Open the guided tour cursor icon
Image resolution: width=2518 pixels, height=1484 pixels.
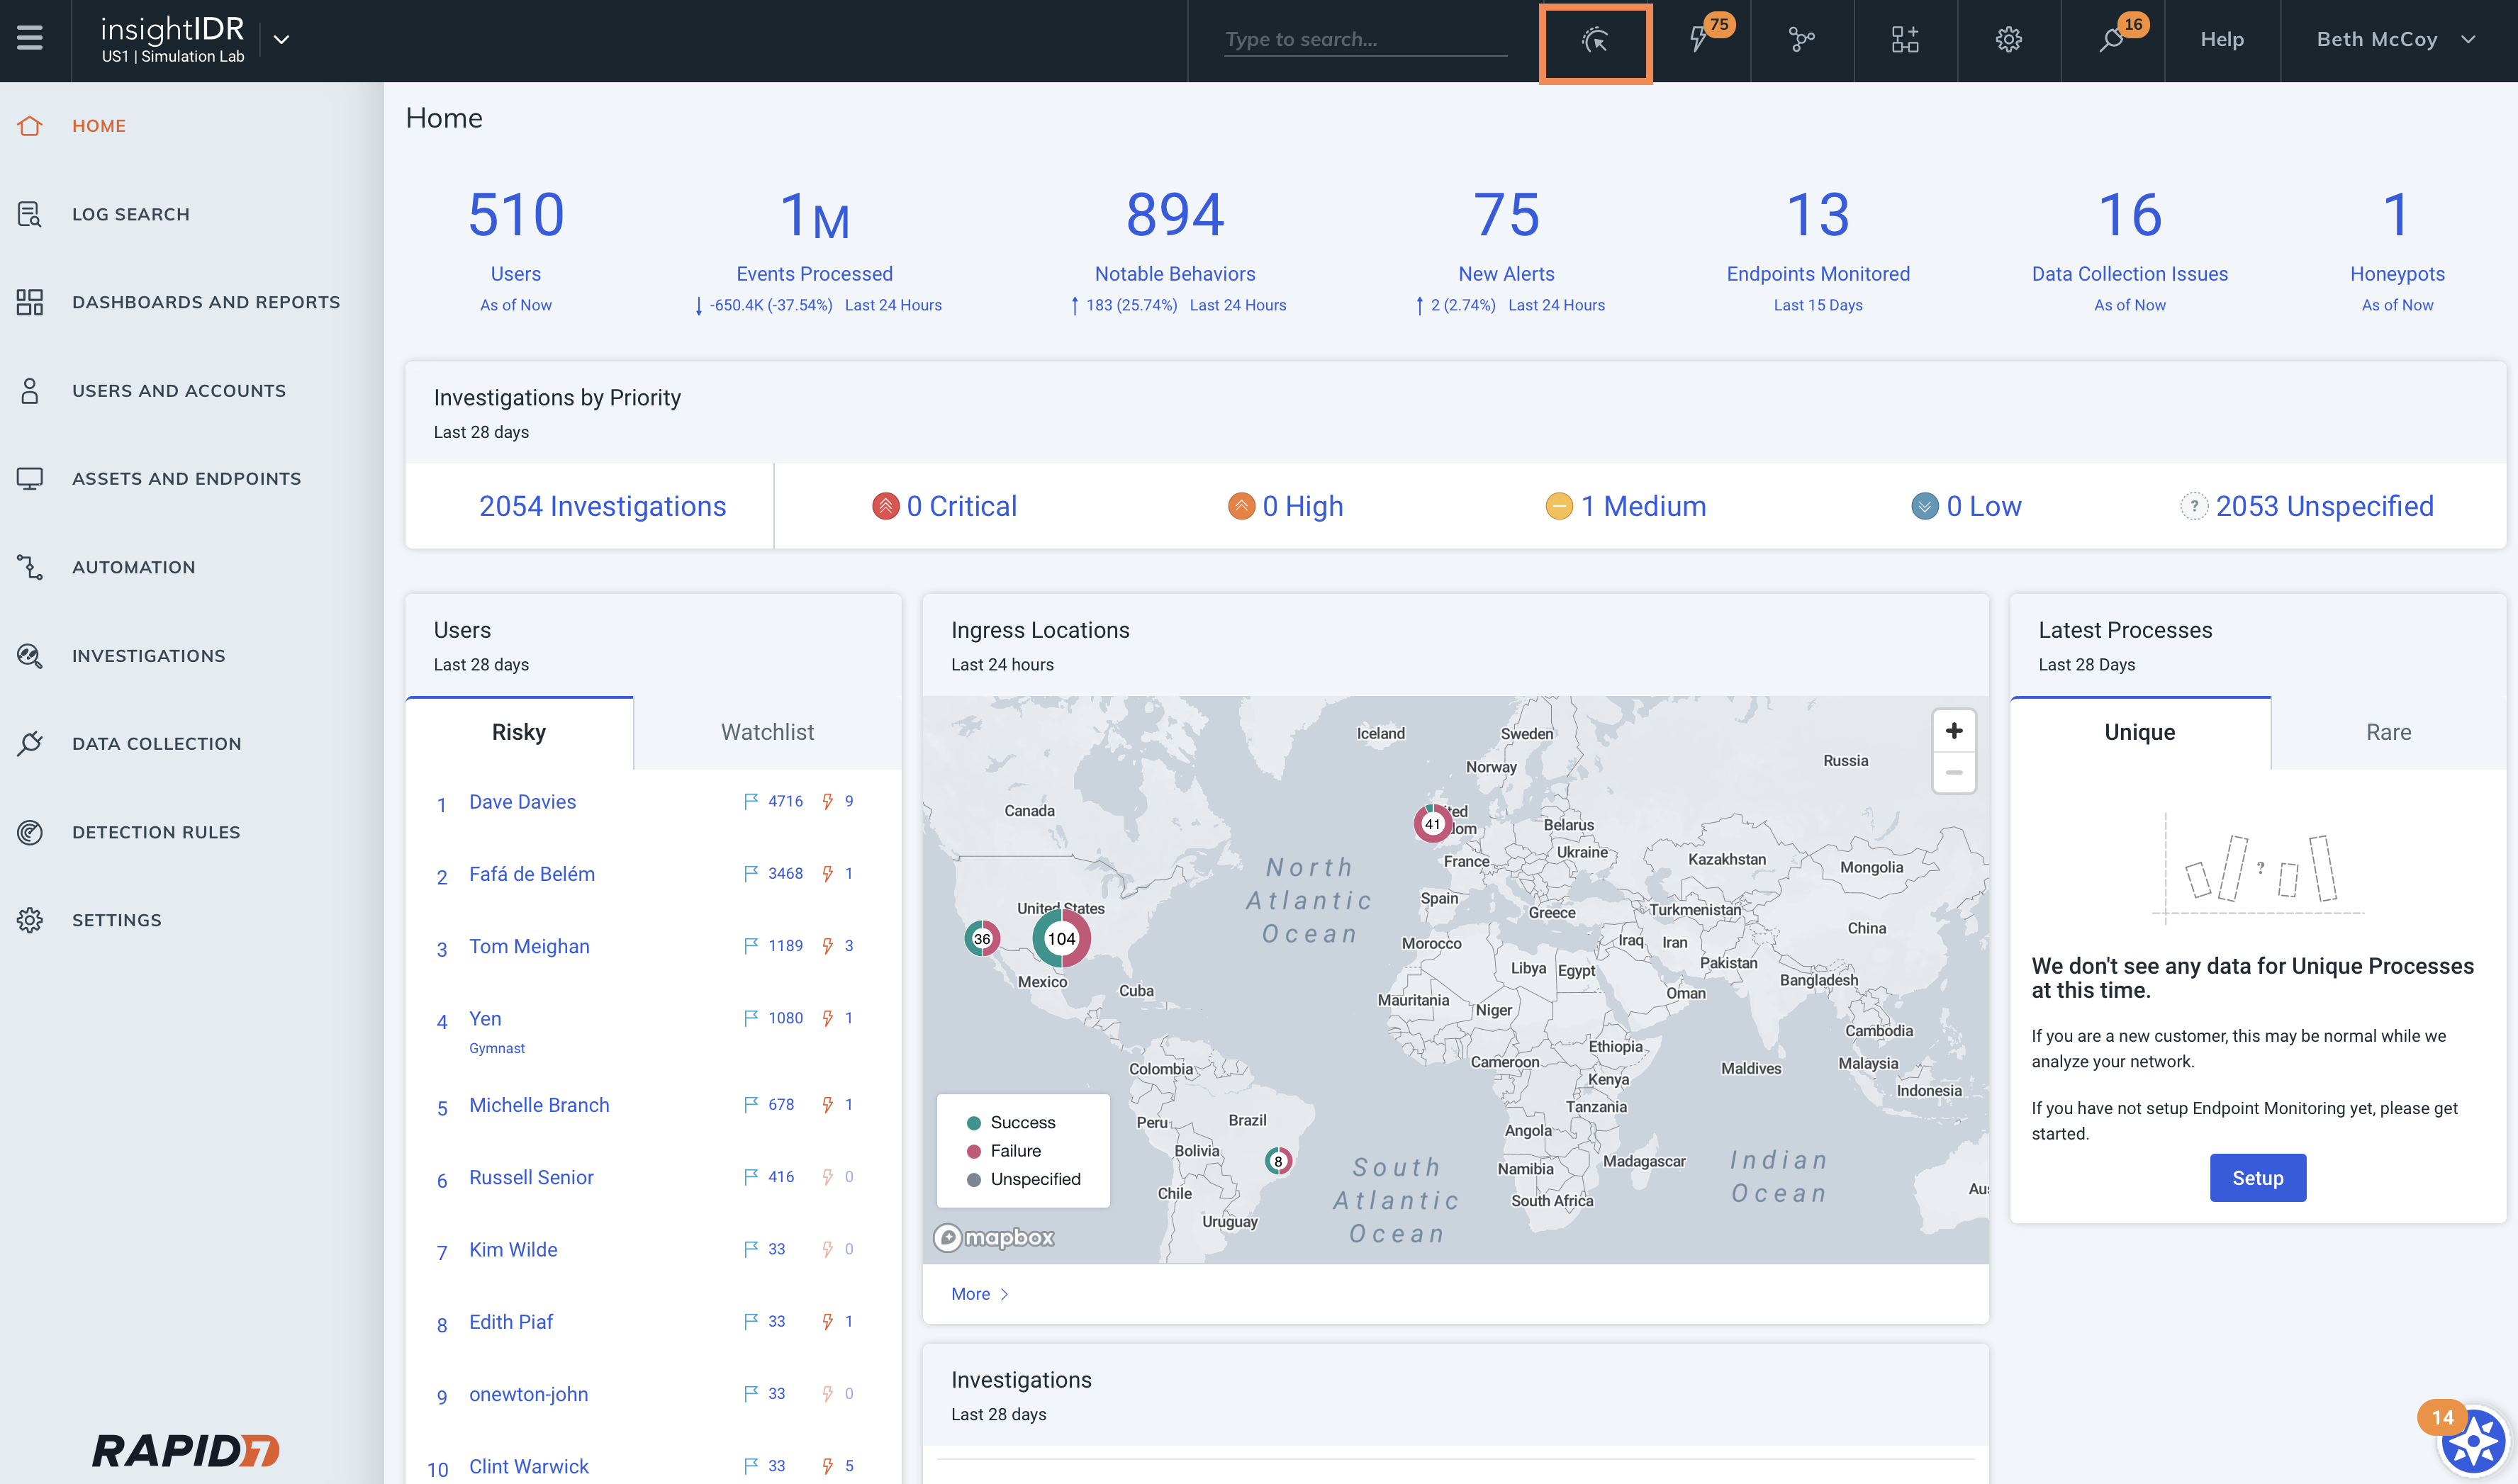click(1595, 41)
